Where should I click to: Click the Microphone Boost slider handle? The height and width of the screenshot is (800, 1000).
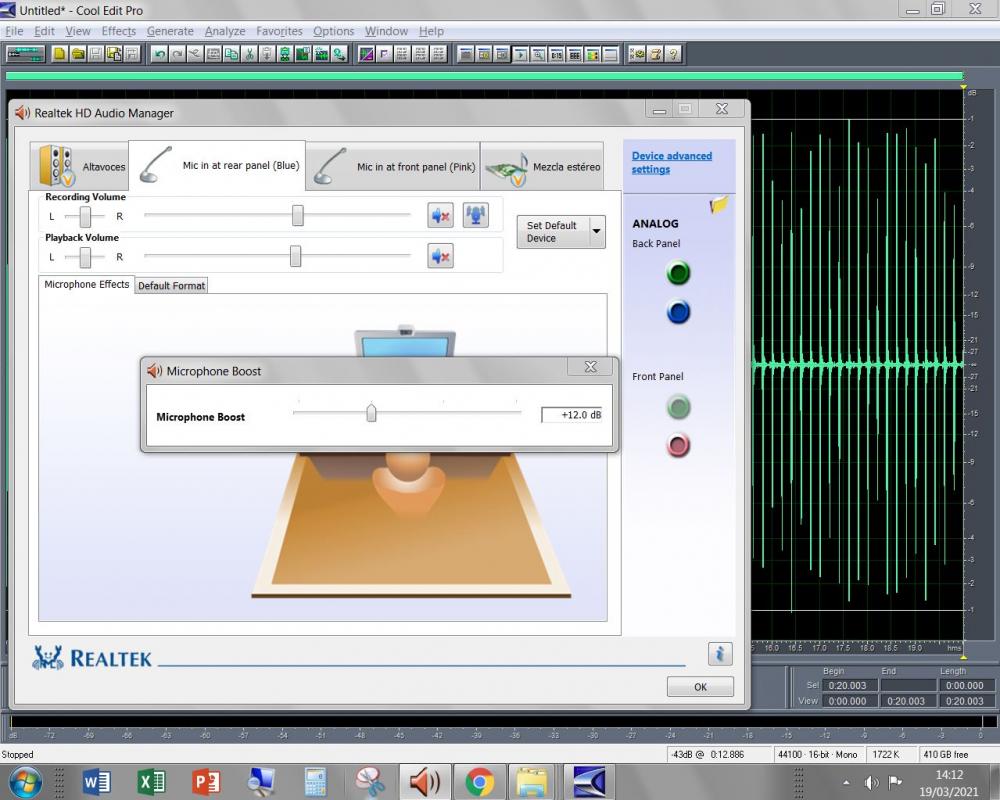click(x=371, y=413)
